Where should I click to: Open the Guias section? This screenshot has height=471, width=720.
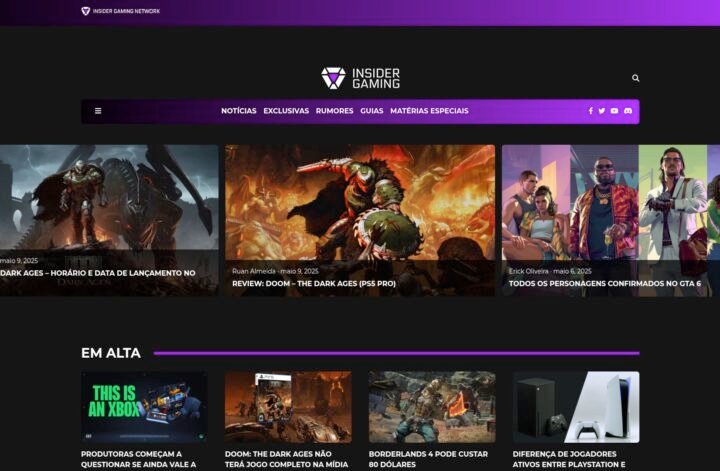click(371, 111)
